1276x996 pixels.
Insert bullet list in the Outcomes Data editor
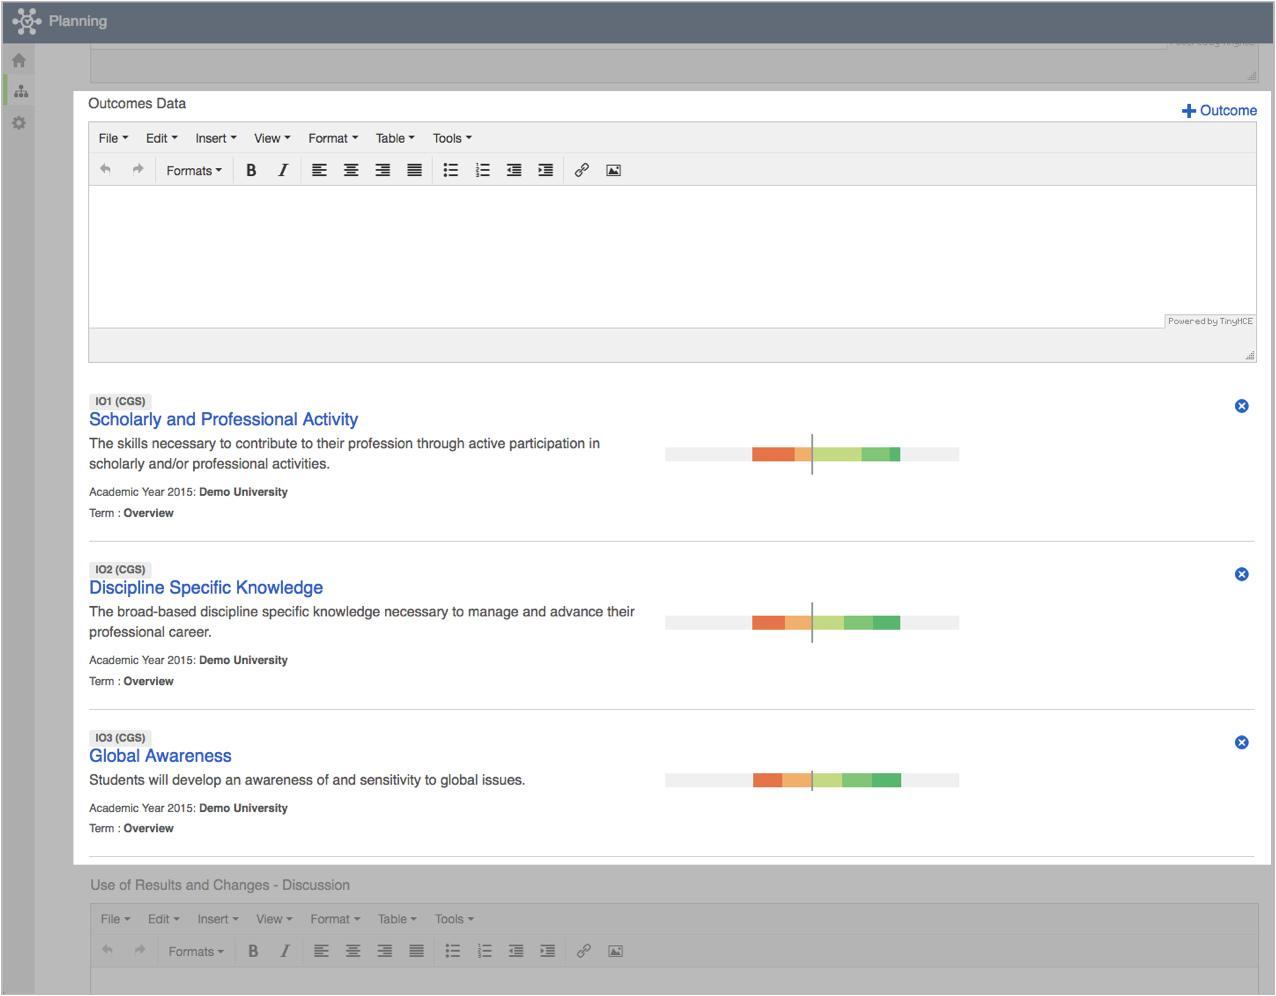click(451, 170)
